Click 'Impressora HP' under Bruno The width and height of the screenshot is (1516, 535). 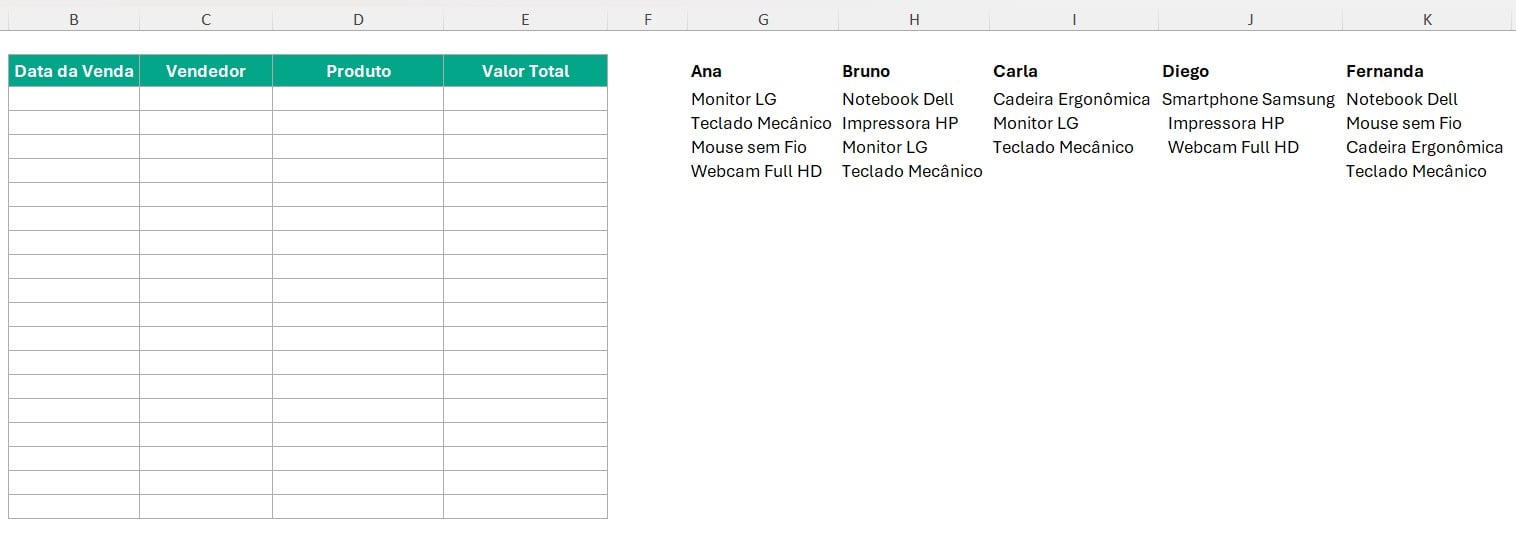click(x=900, y=123)
